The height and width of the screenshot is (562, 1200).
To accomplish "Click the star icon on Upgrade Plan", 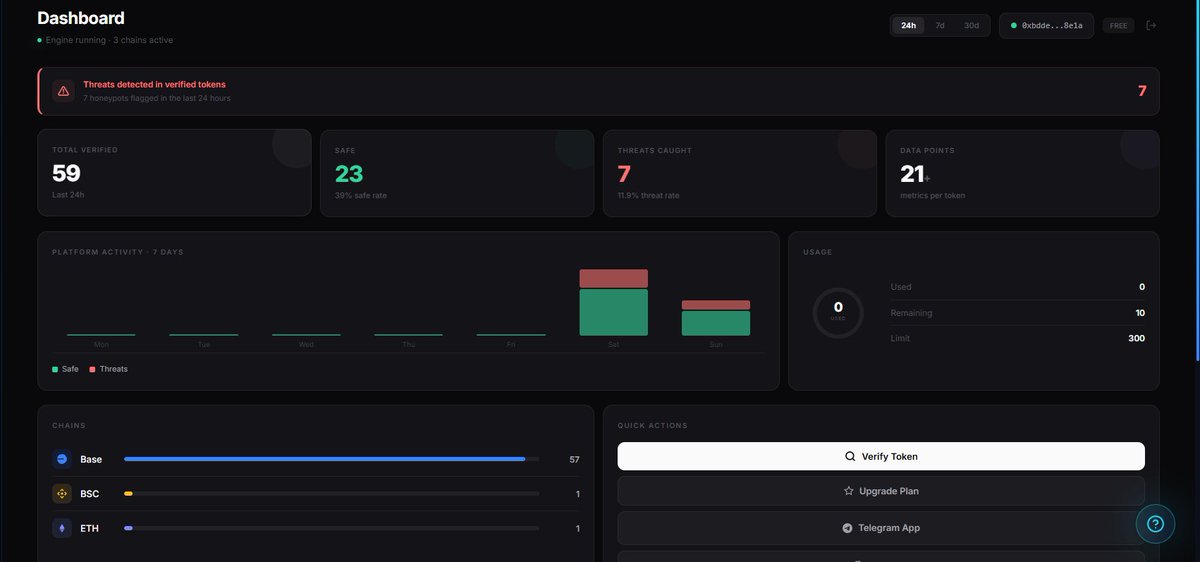I will pyautogui.click(x=849, y=491).
